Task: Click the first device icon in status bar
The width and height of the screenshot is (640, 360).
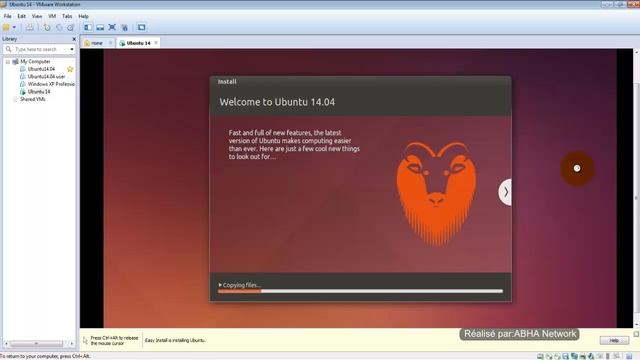Action: point(540,356)
